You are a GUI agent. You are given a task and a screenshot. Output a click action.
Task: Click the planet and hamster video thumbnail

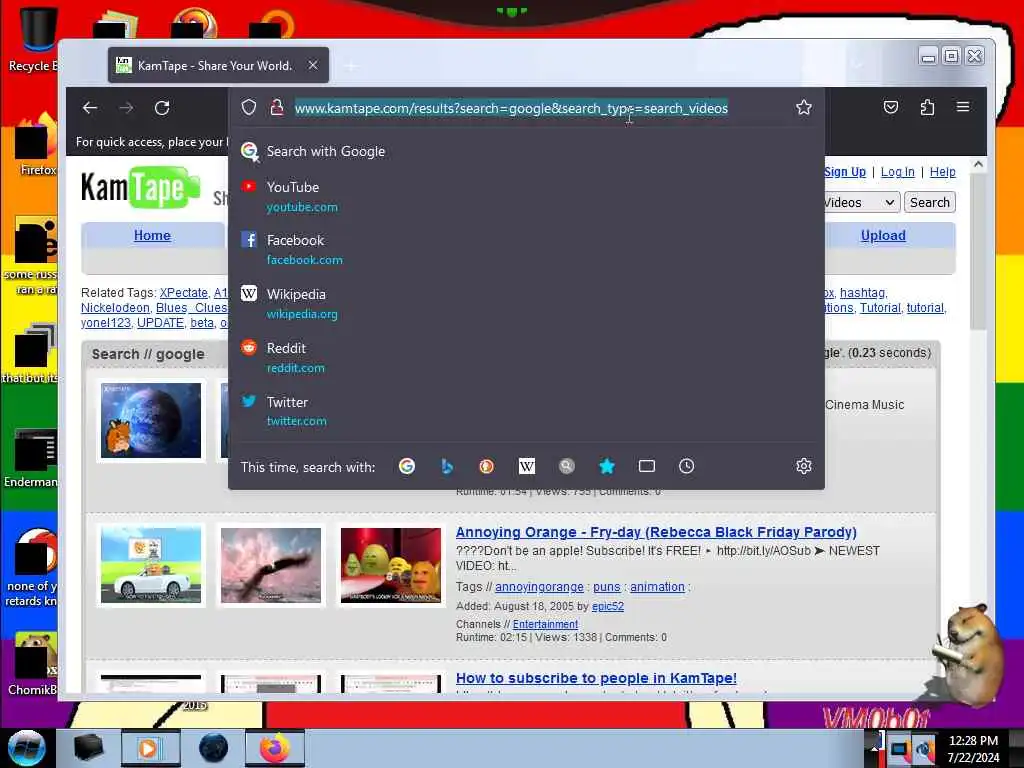(x=151, y=421)
